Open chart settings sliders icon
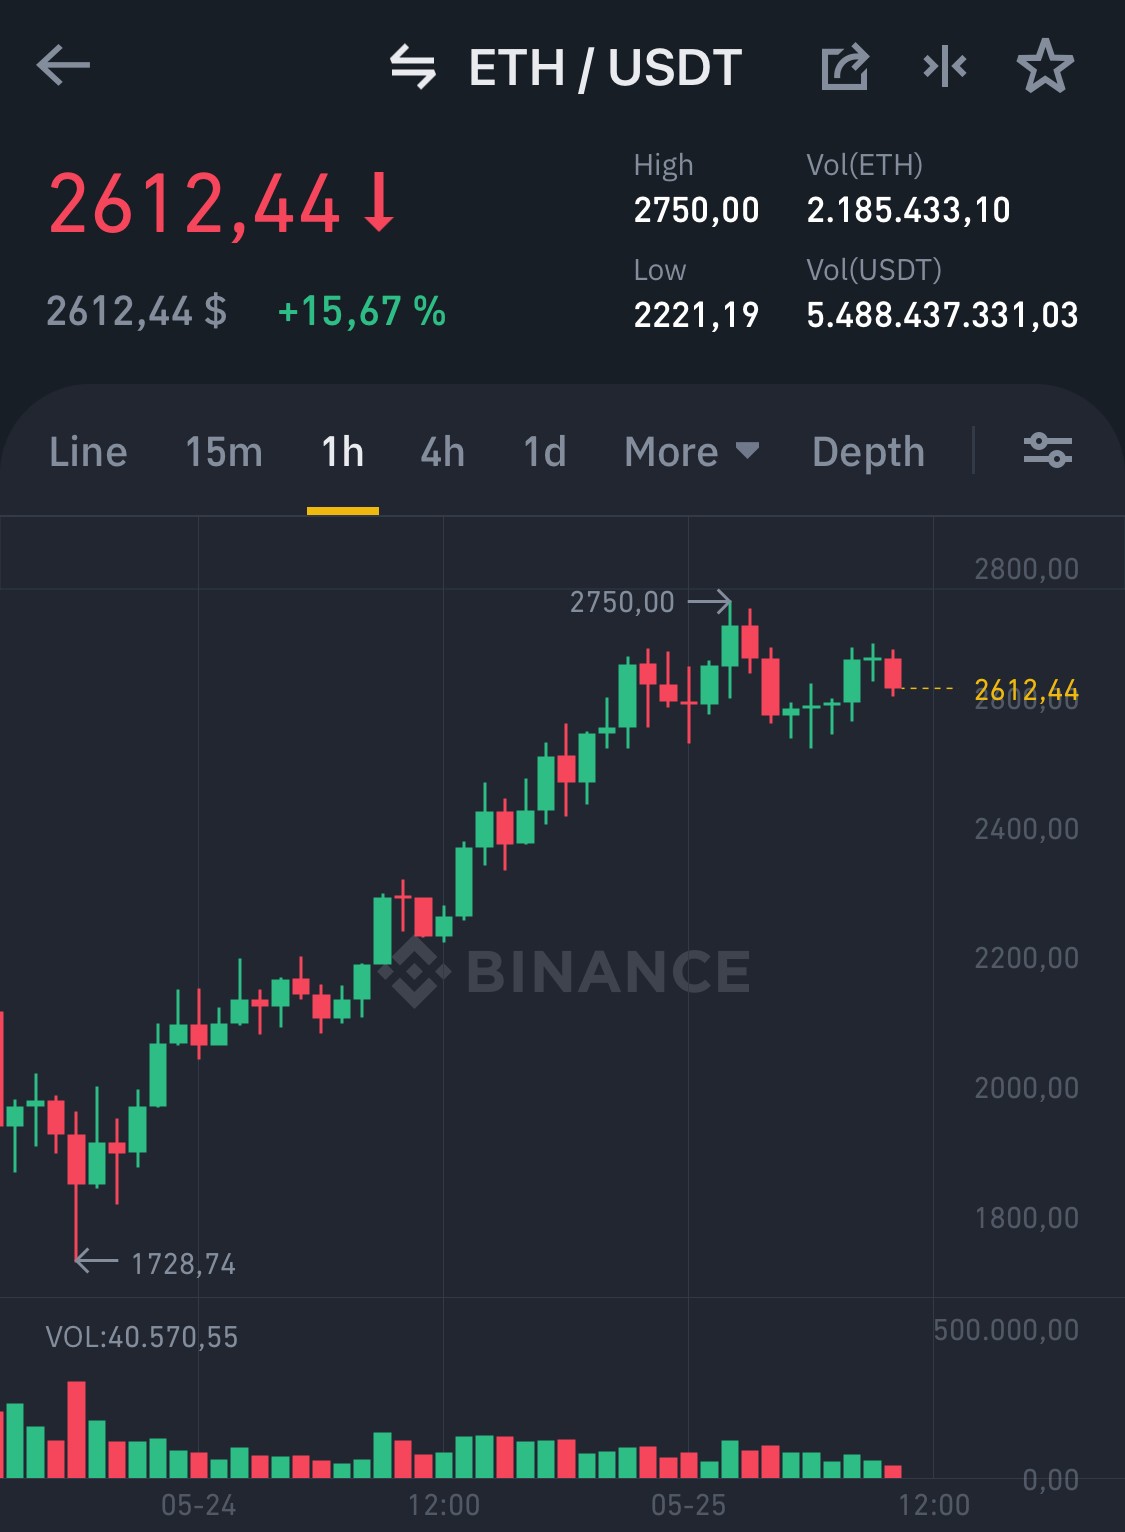 click(x=1048, y=451)
